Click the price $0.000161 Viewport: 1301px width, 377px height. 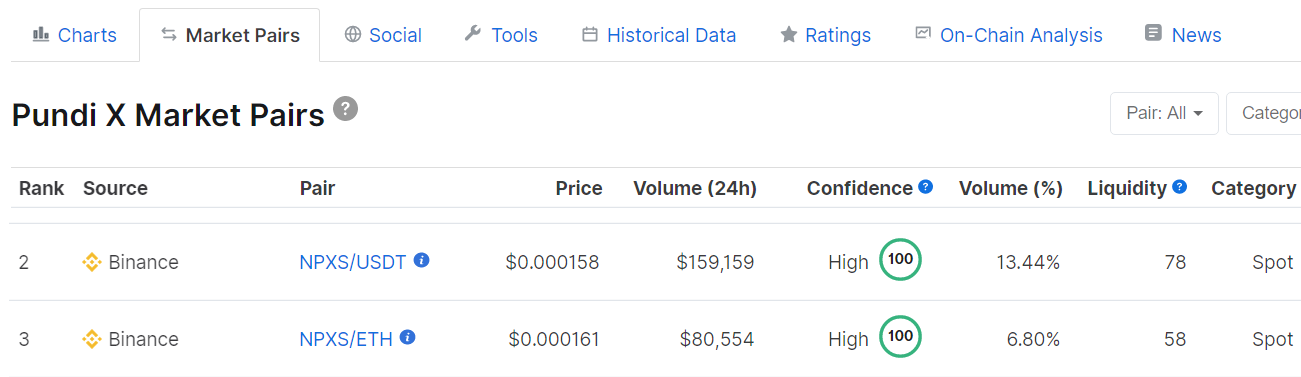click(x=554, y=339)
